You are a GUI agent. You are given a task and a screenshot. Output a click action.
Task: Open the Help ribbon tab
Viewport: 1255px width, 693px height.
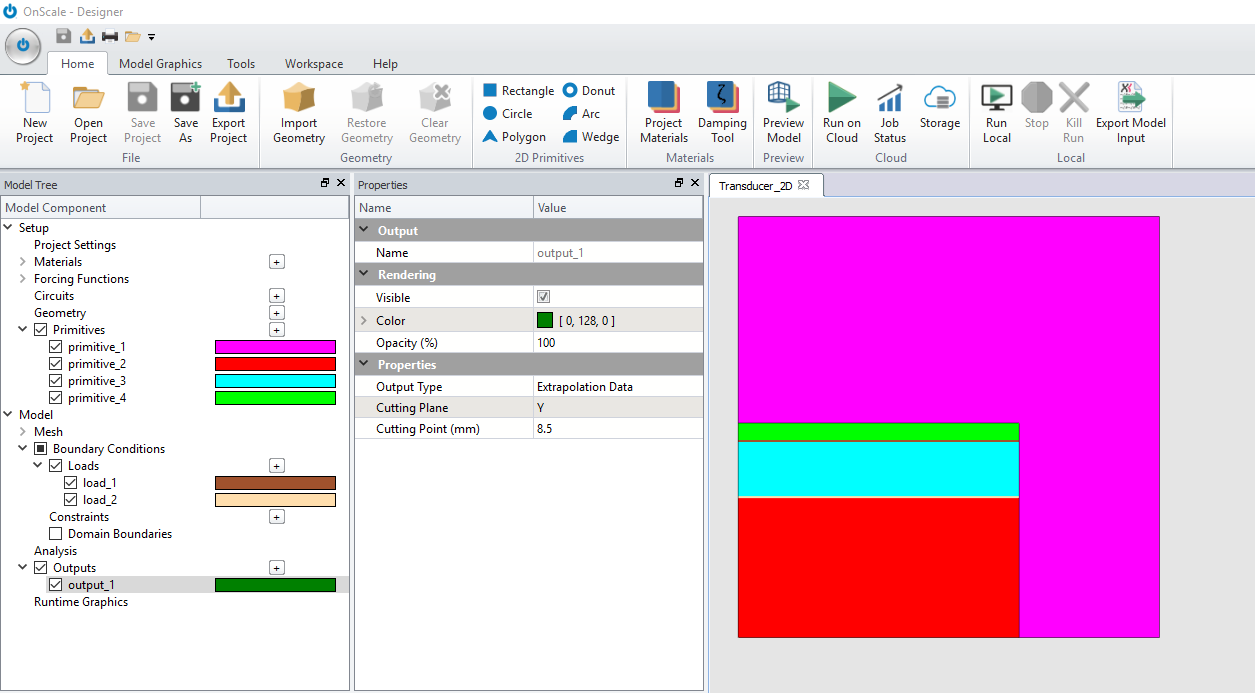(x=385, y=64)
